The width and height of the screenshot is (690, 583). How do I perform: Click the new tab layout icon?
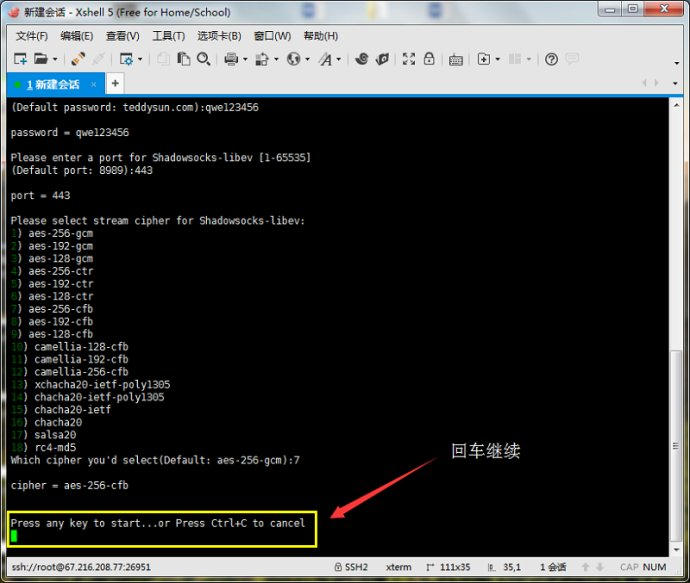(484, 59)
